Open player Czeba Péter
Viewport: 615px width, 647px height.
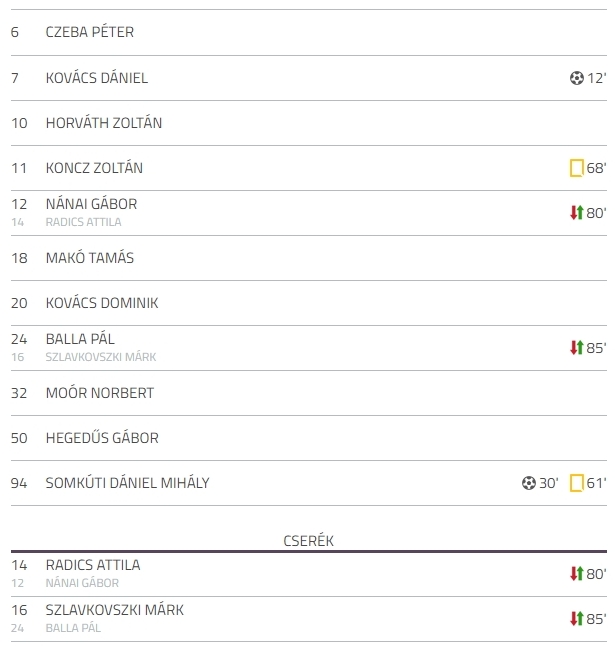pos(90,32)
